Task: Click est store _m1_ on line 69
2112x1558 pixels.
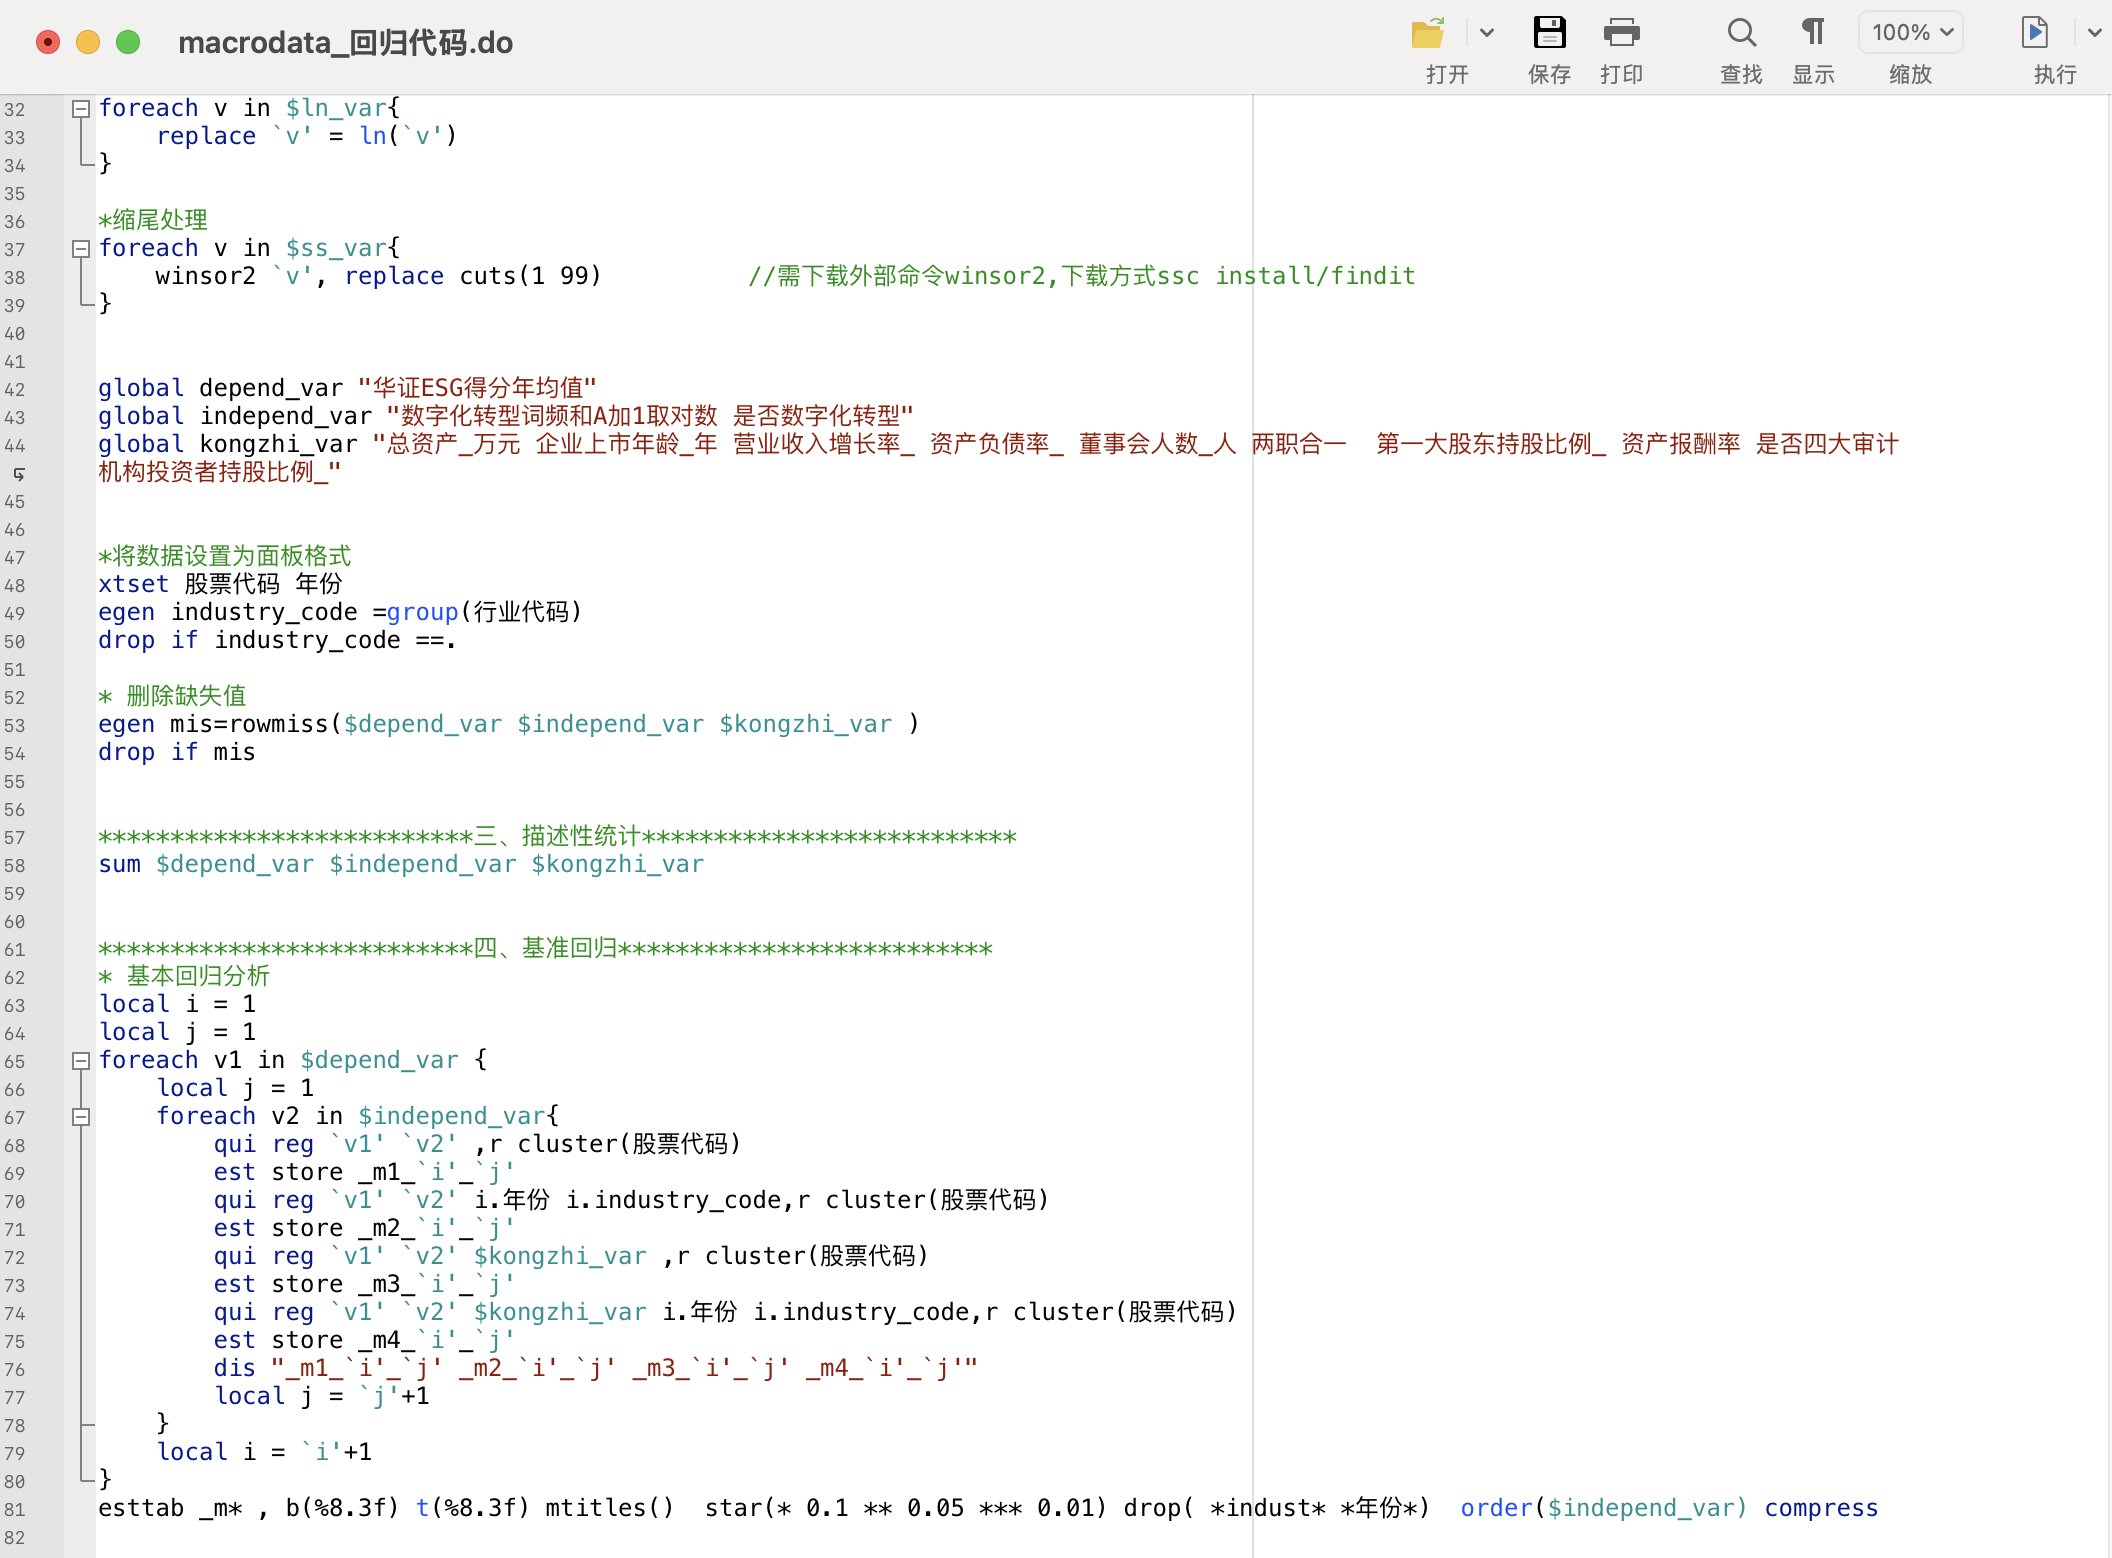Action: point(364,1172)
